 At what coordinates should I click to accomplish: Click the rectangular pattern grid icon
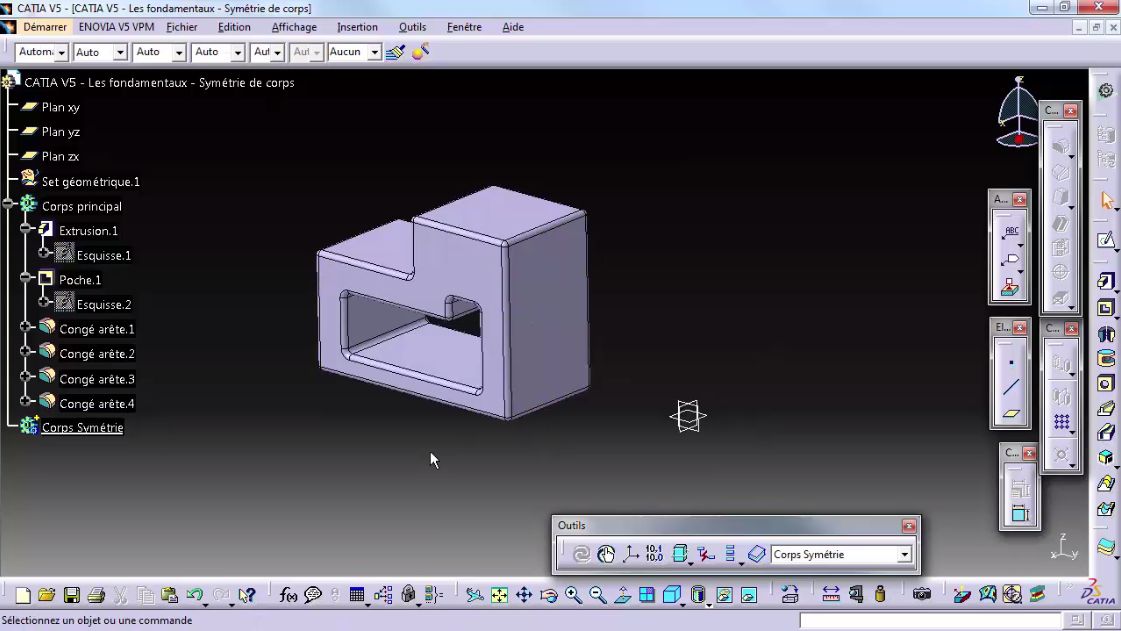click(x=1062, y=422)
